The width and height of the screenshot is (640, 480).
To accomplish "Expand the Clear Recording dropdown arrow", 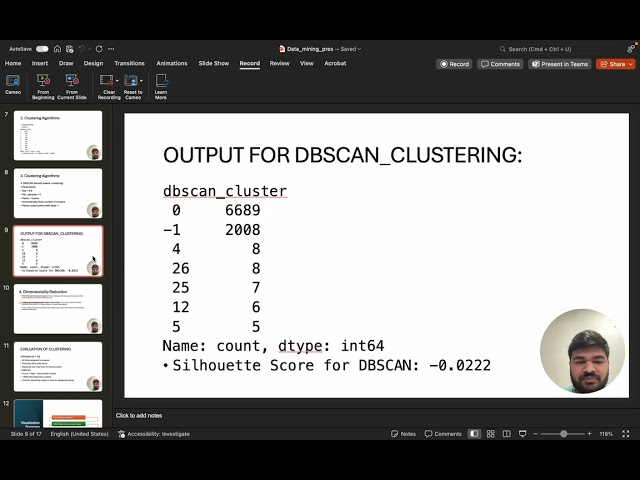I will click(117, 81).
